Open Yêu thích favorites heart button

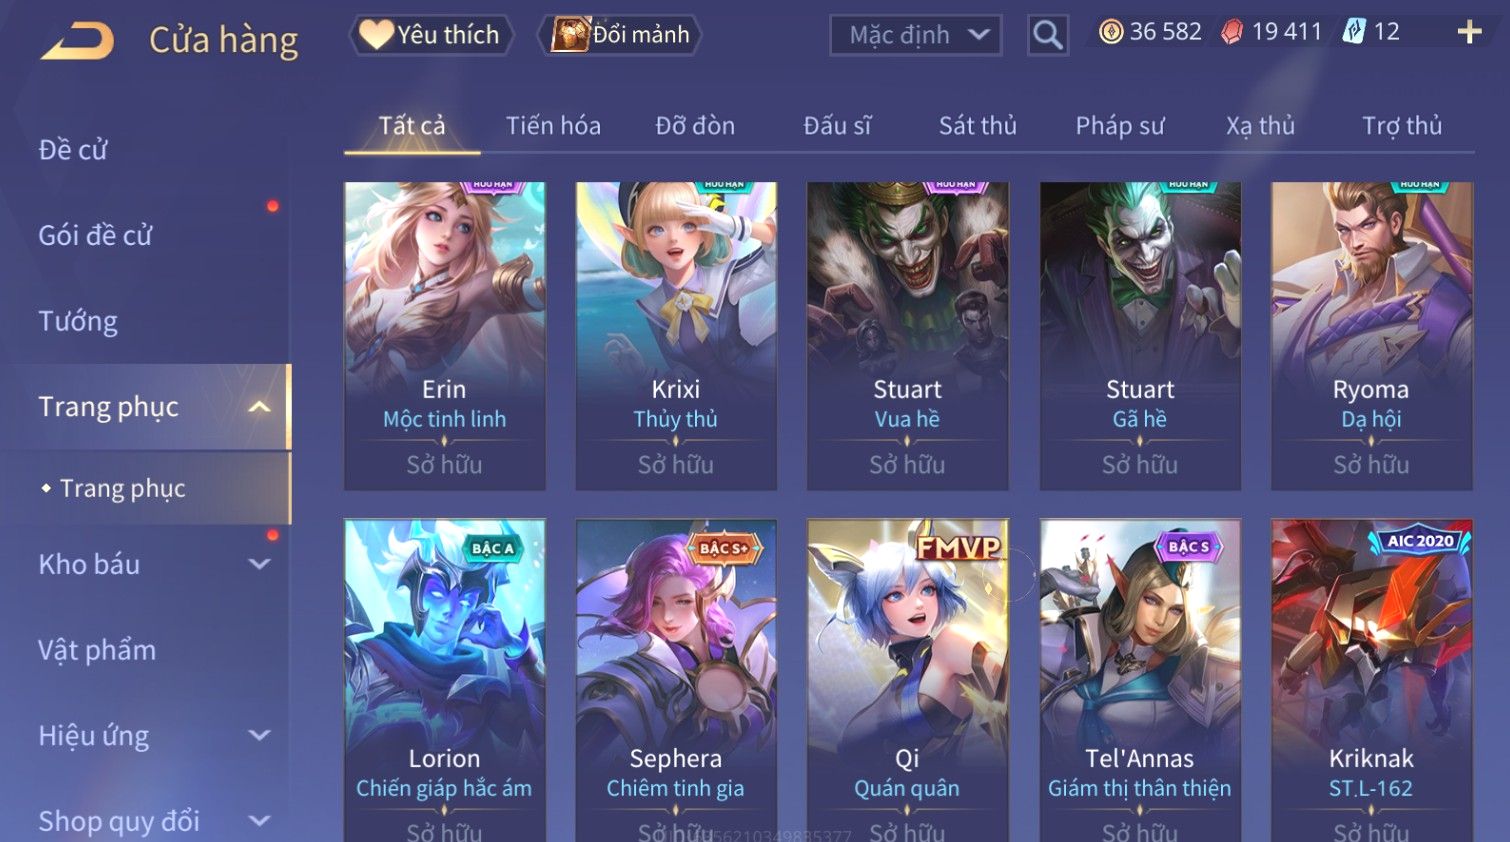(431, 34)
